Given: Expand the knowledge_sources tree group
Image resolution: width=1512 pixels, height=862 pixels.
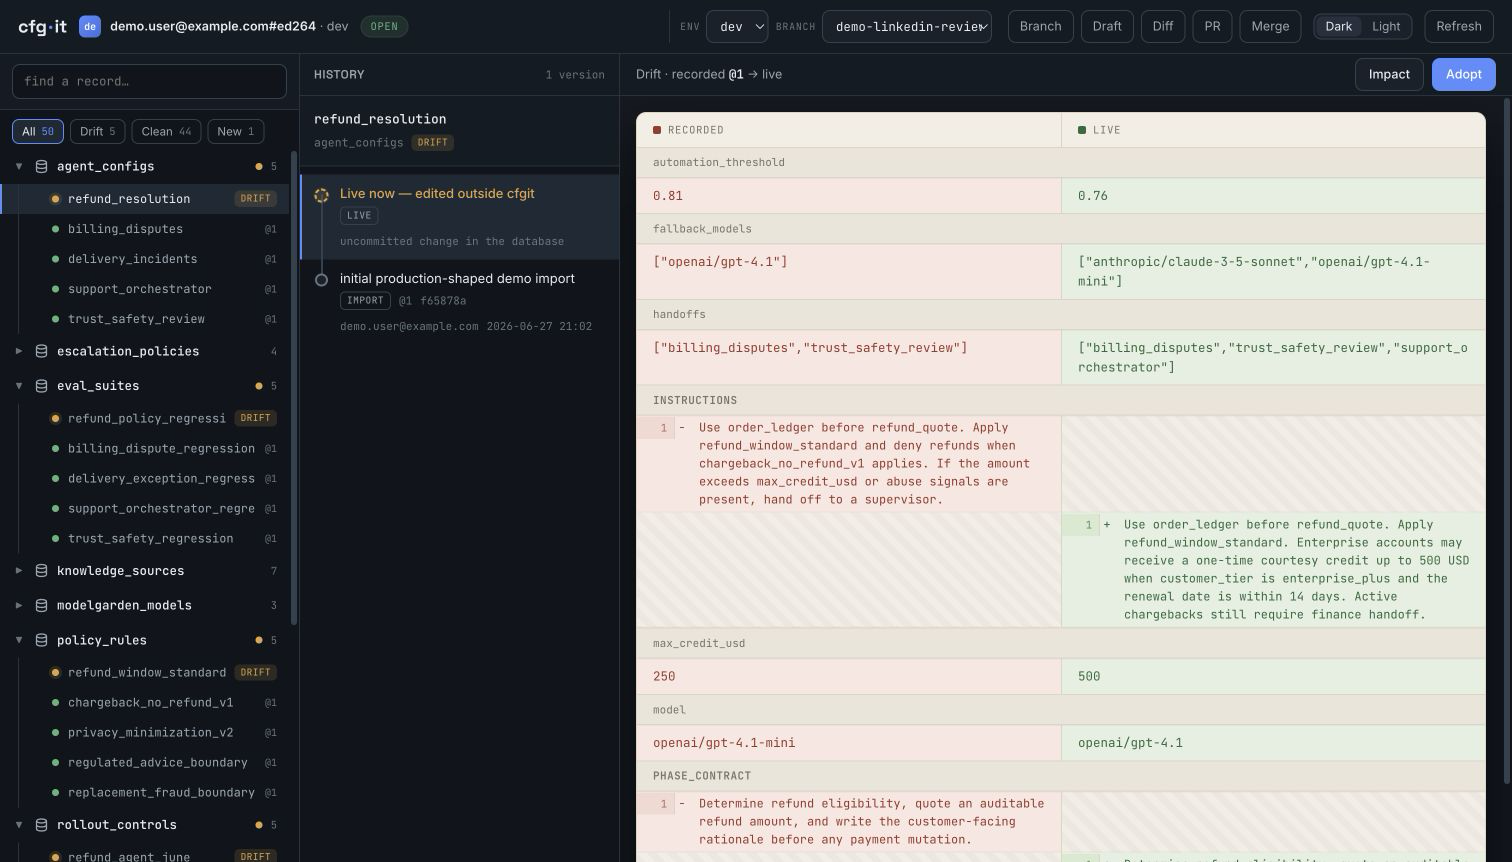Looking at the screenshot, I should click(x=19, y=570).
